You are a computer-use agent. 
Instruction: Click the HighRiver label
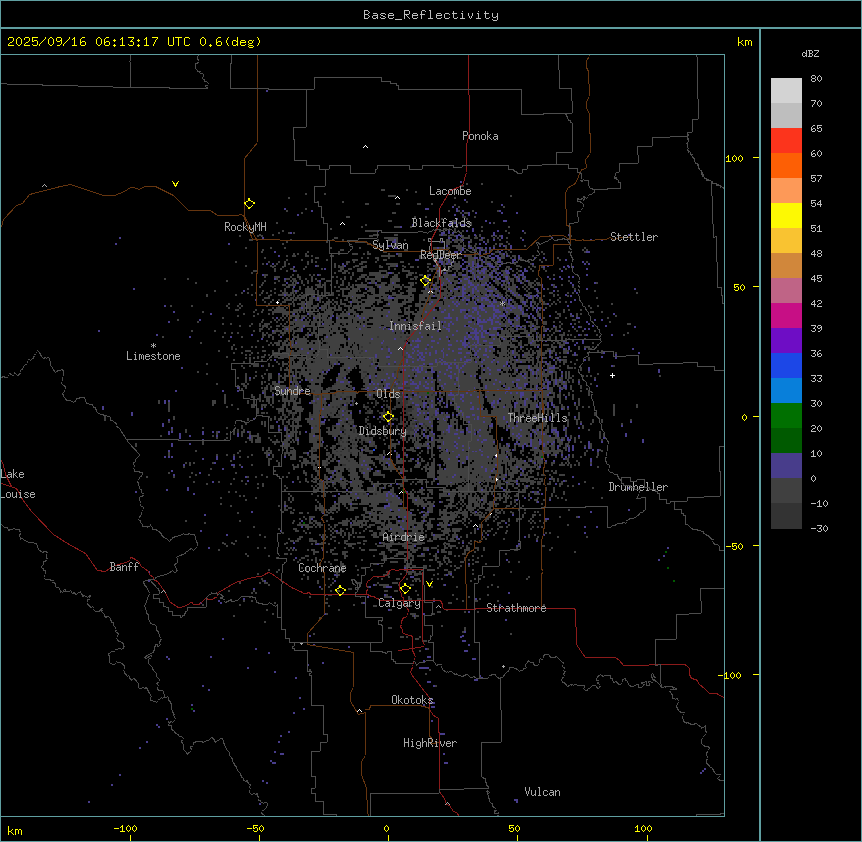(x=430, y=743)
